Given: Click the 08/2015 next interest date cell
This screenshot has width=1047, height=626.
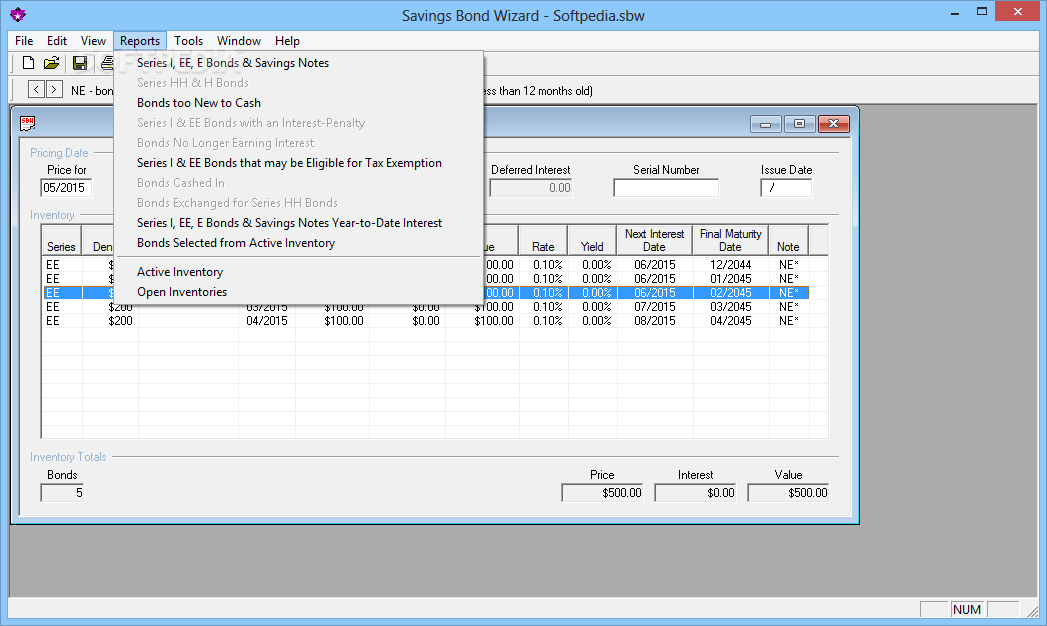Looking at the screenshot, I should 654,321.
